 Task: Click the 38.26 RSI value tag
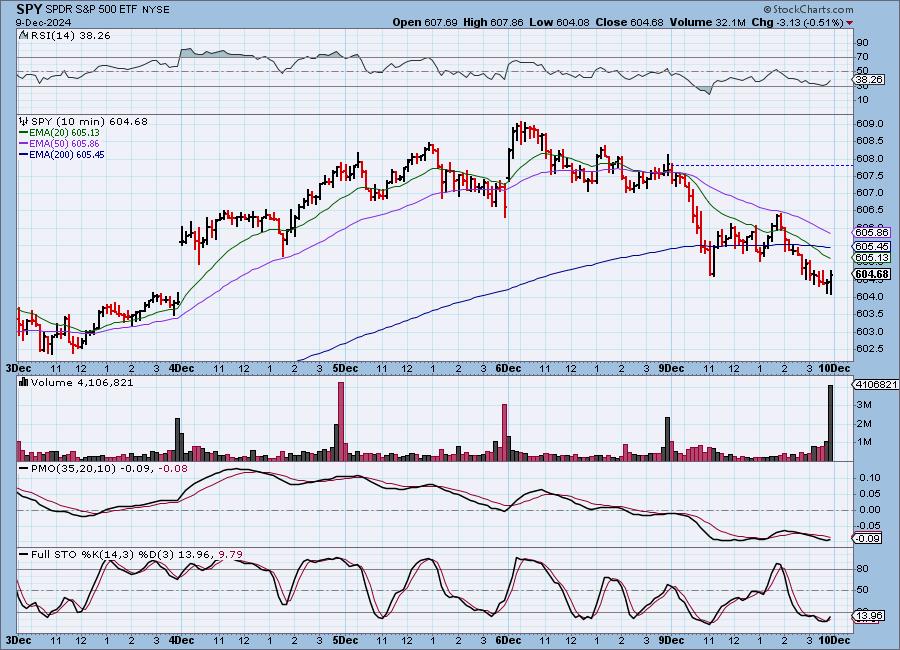[870, 80]
